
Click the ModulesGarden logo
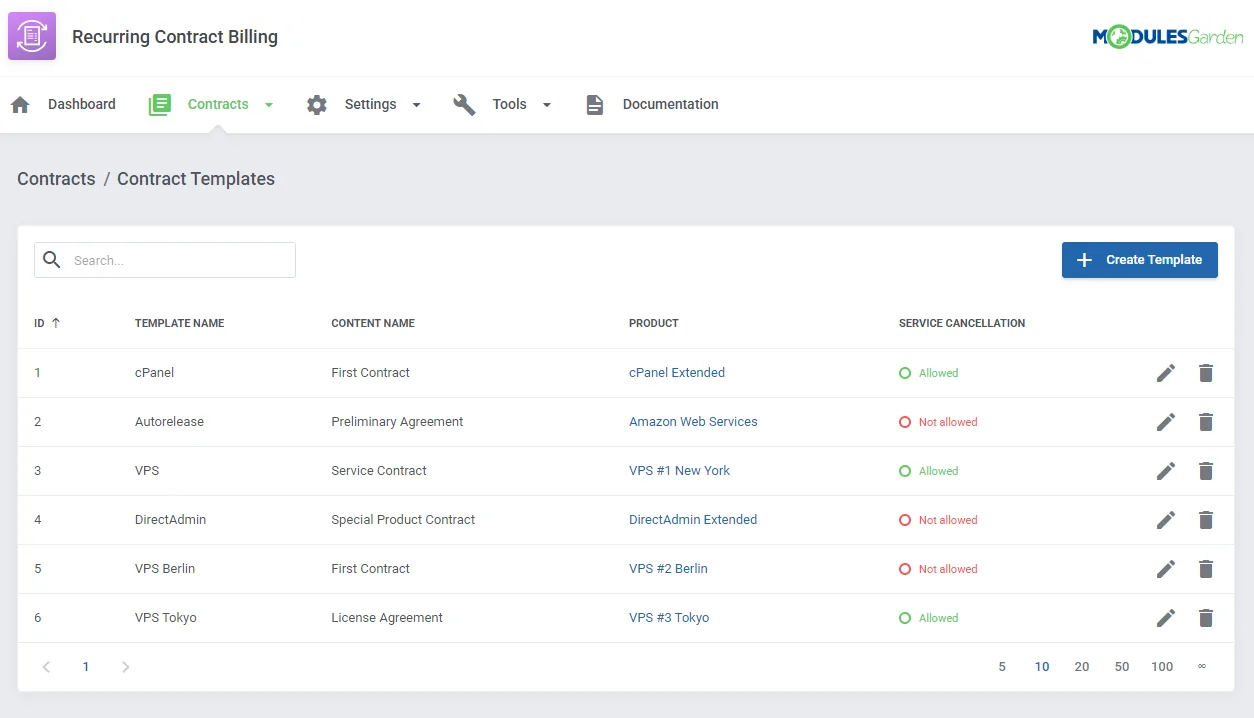point(1168,37)
